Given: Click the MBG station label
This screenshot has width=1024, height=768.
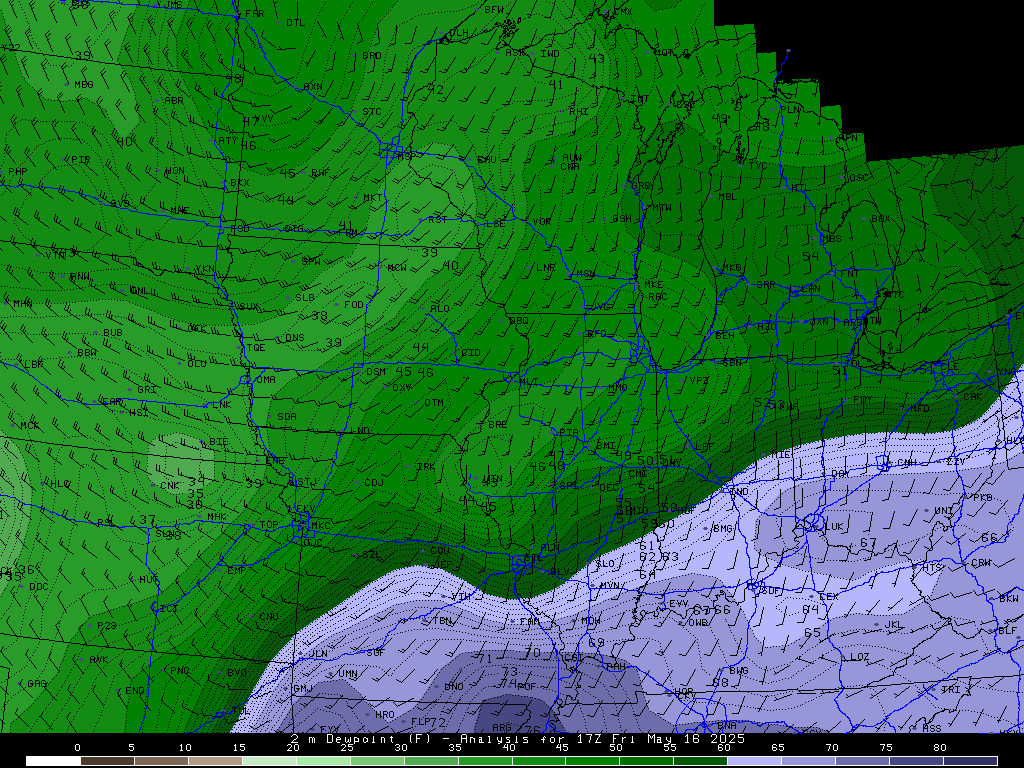Looking at the screenshot, I should click(84, 85).
